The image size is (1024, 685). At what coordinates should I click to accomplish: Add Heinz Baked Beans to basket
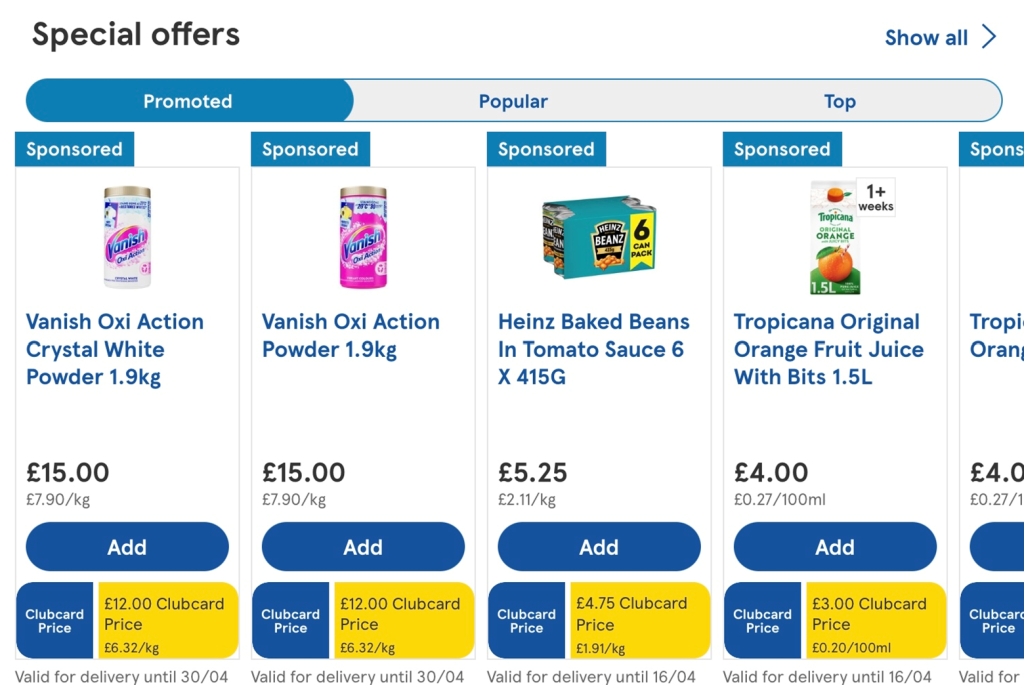(x=599, y=547)
